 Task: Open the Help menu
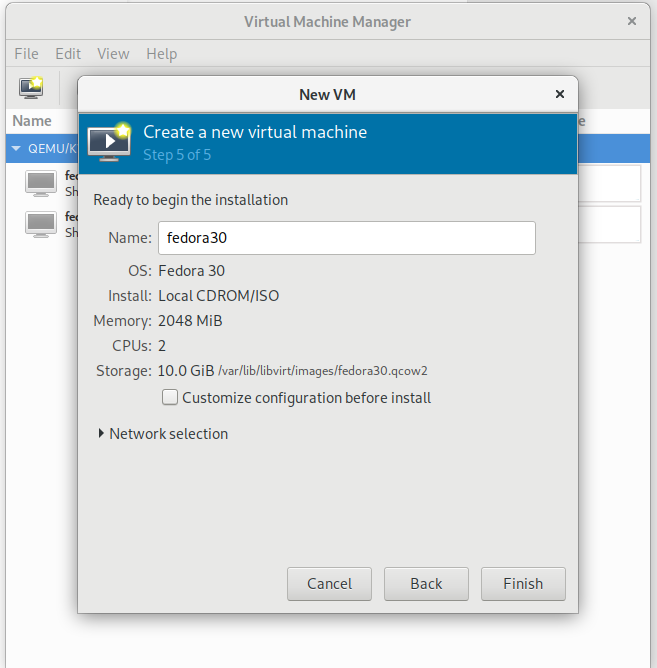click(x=161, y=54)
